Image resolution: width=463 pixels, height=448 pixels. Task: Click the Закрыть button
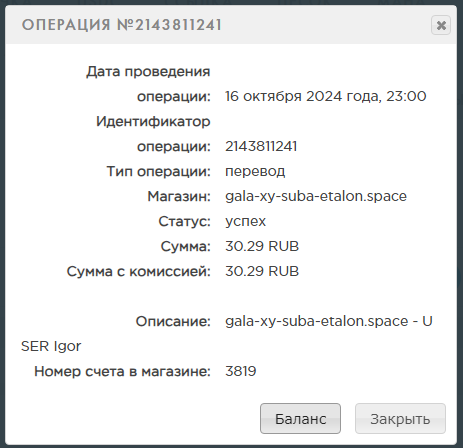click(400, 419)
